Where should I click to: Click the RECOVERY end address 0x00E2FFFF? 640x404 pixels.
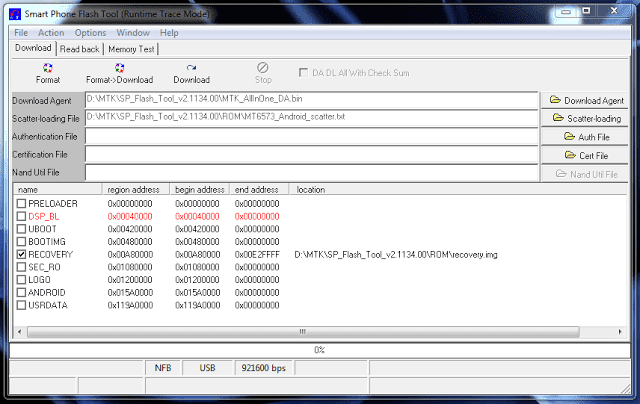257,255
